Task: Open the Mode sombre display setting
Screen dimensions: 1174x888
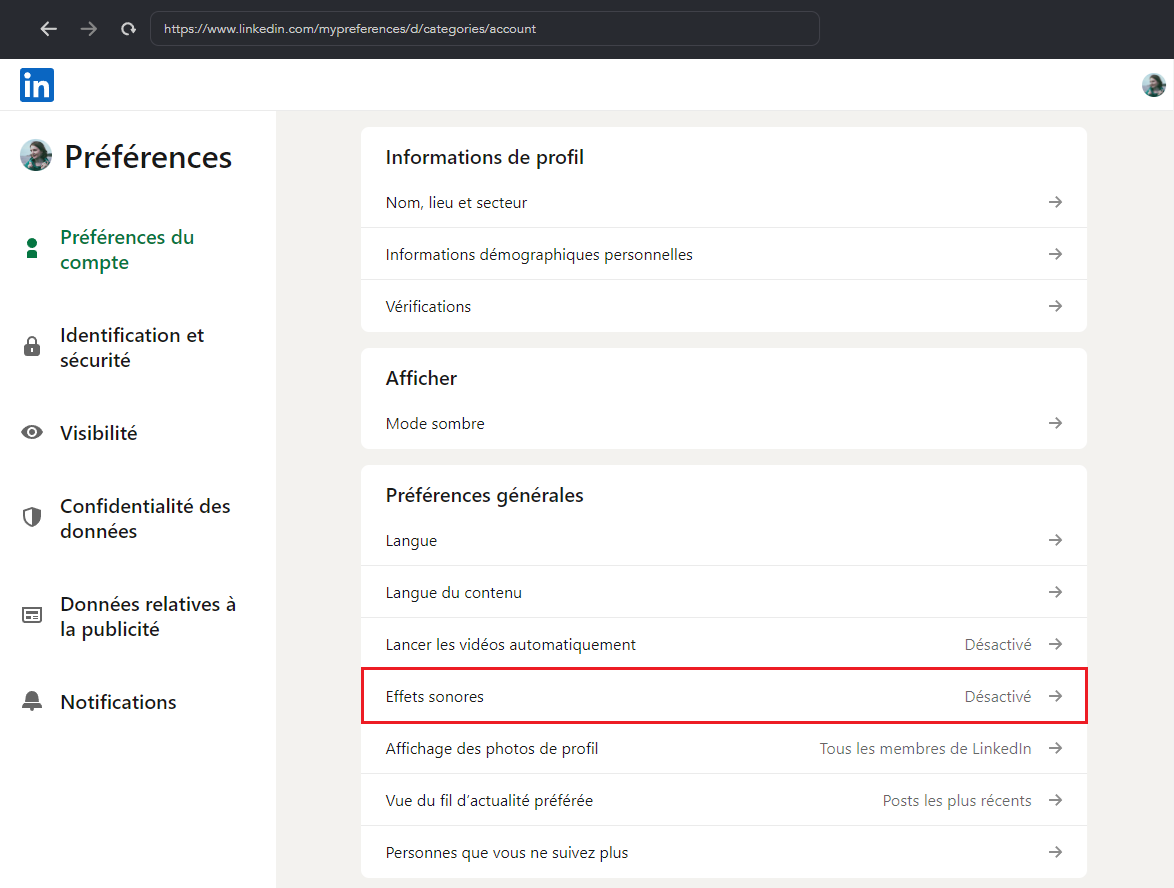Action: pos(723,423)
